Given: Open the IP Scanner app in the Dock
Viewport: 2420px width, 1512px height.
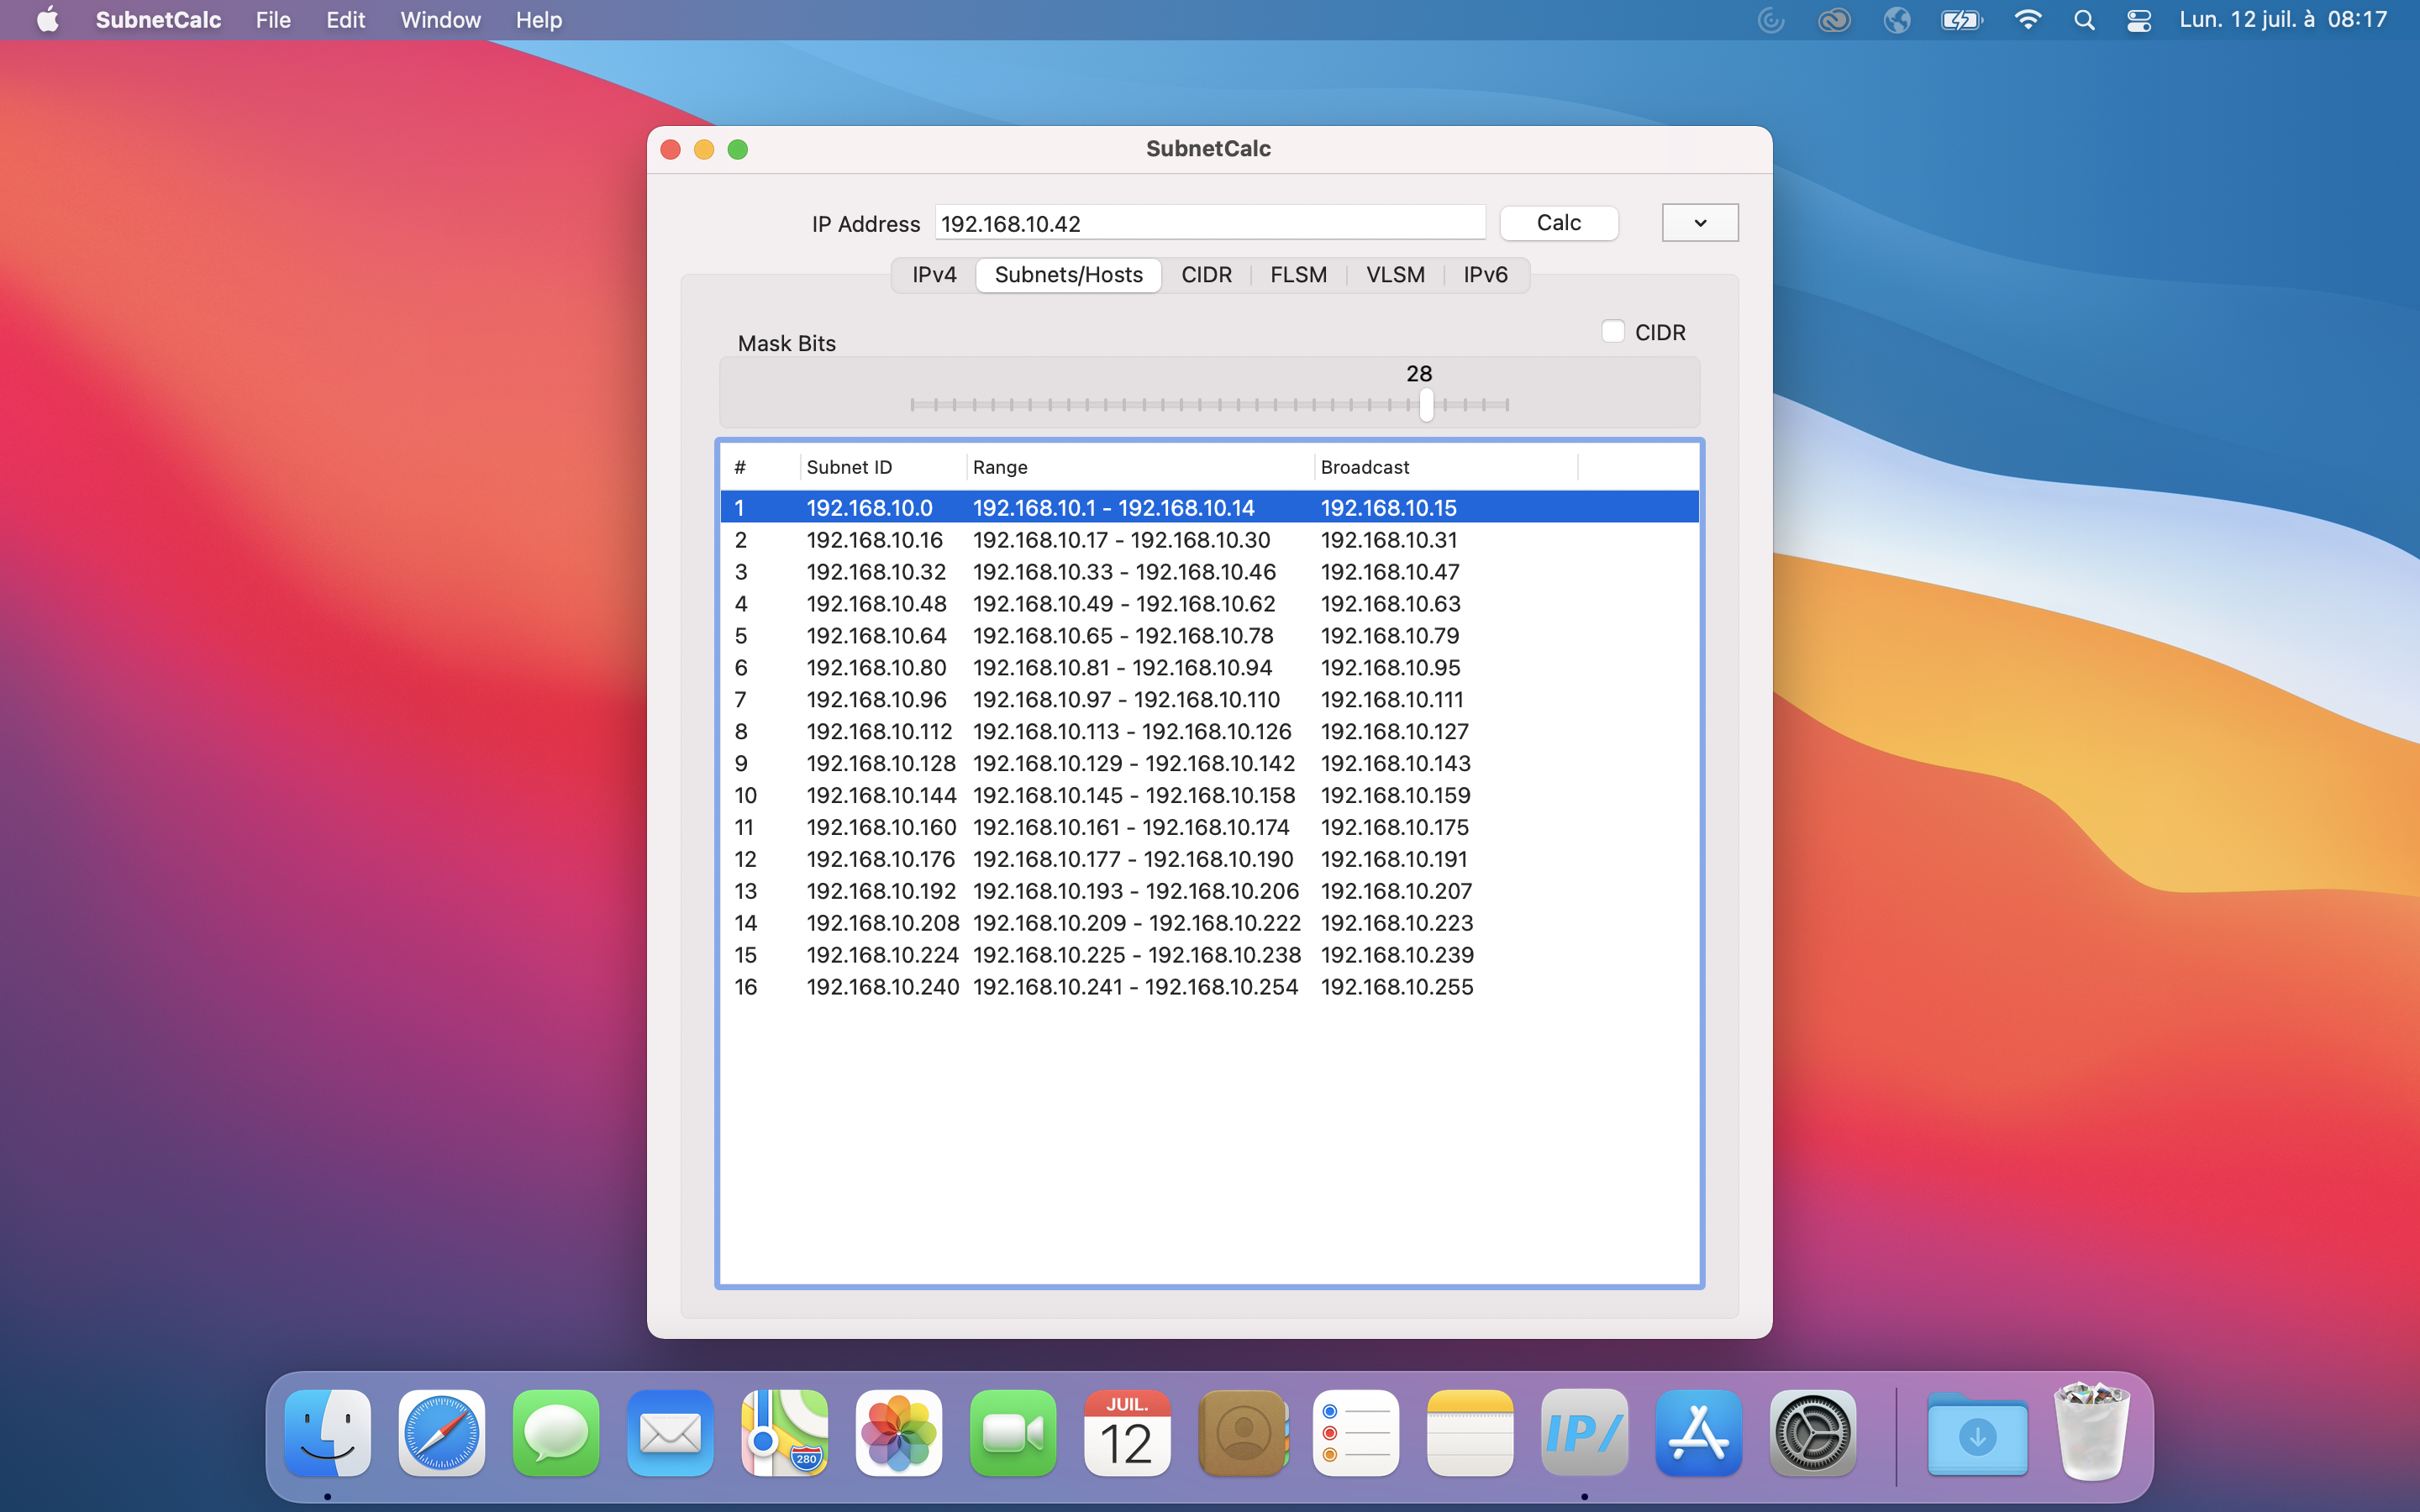Looking at the screenshot, I should 1584,1433.
